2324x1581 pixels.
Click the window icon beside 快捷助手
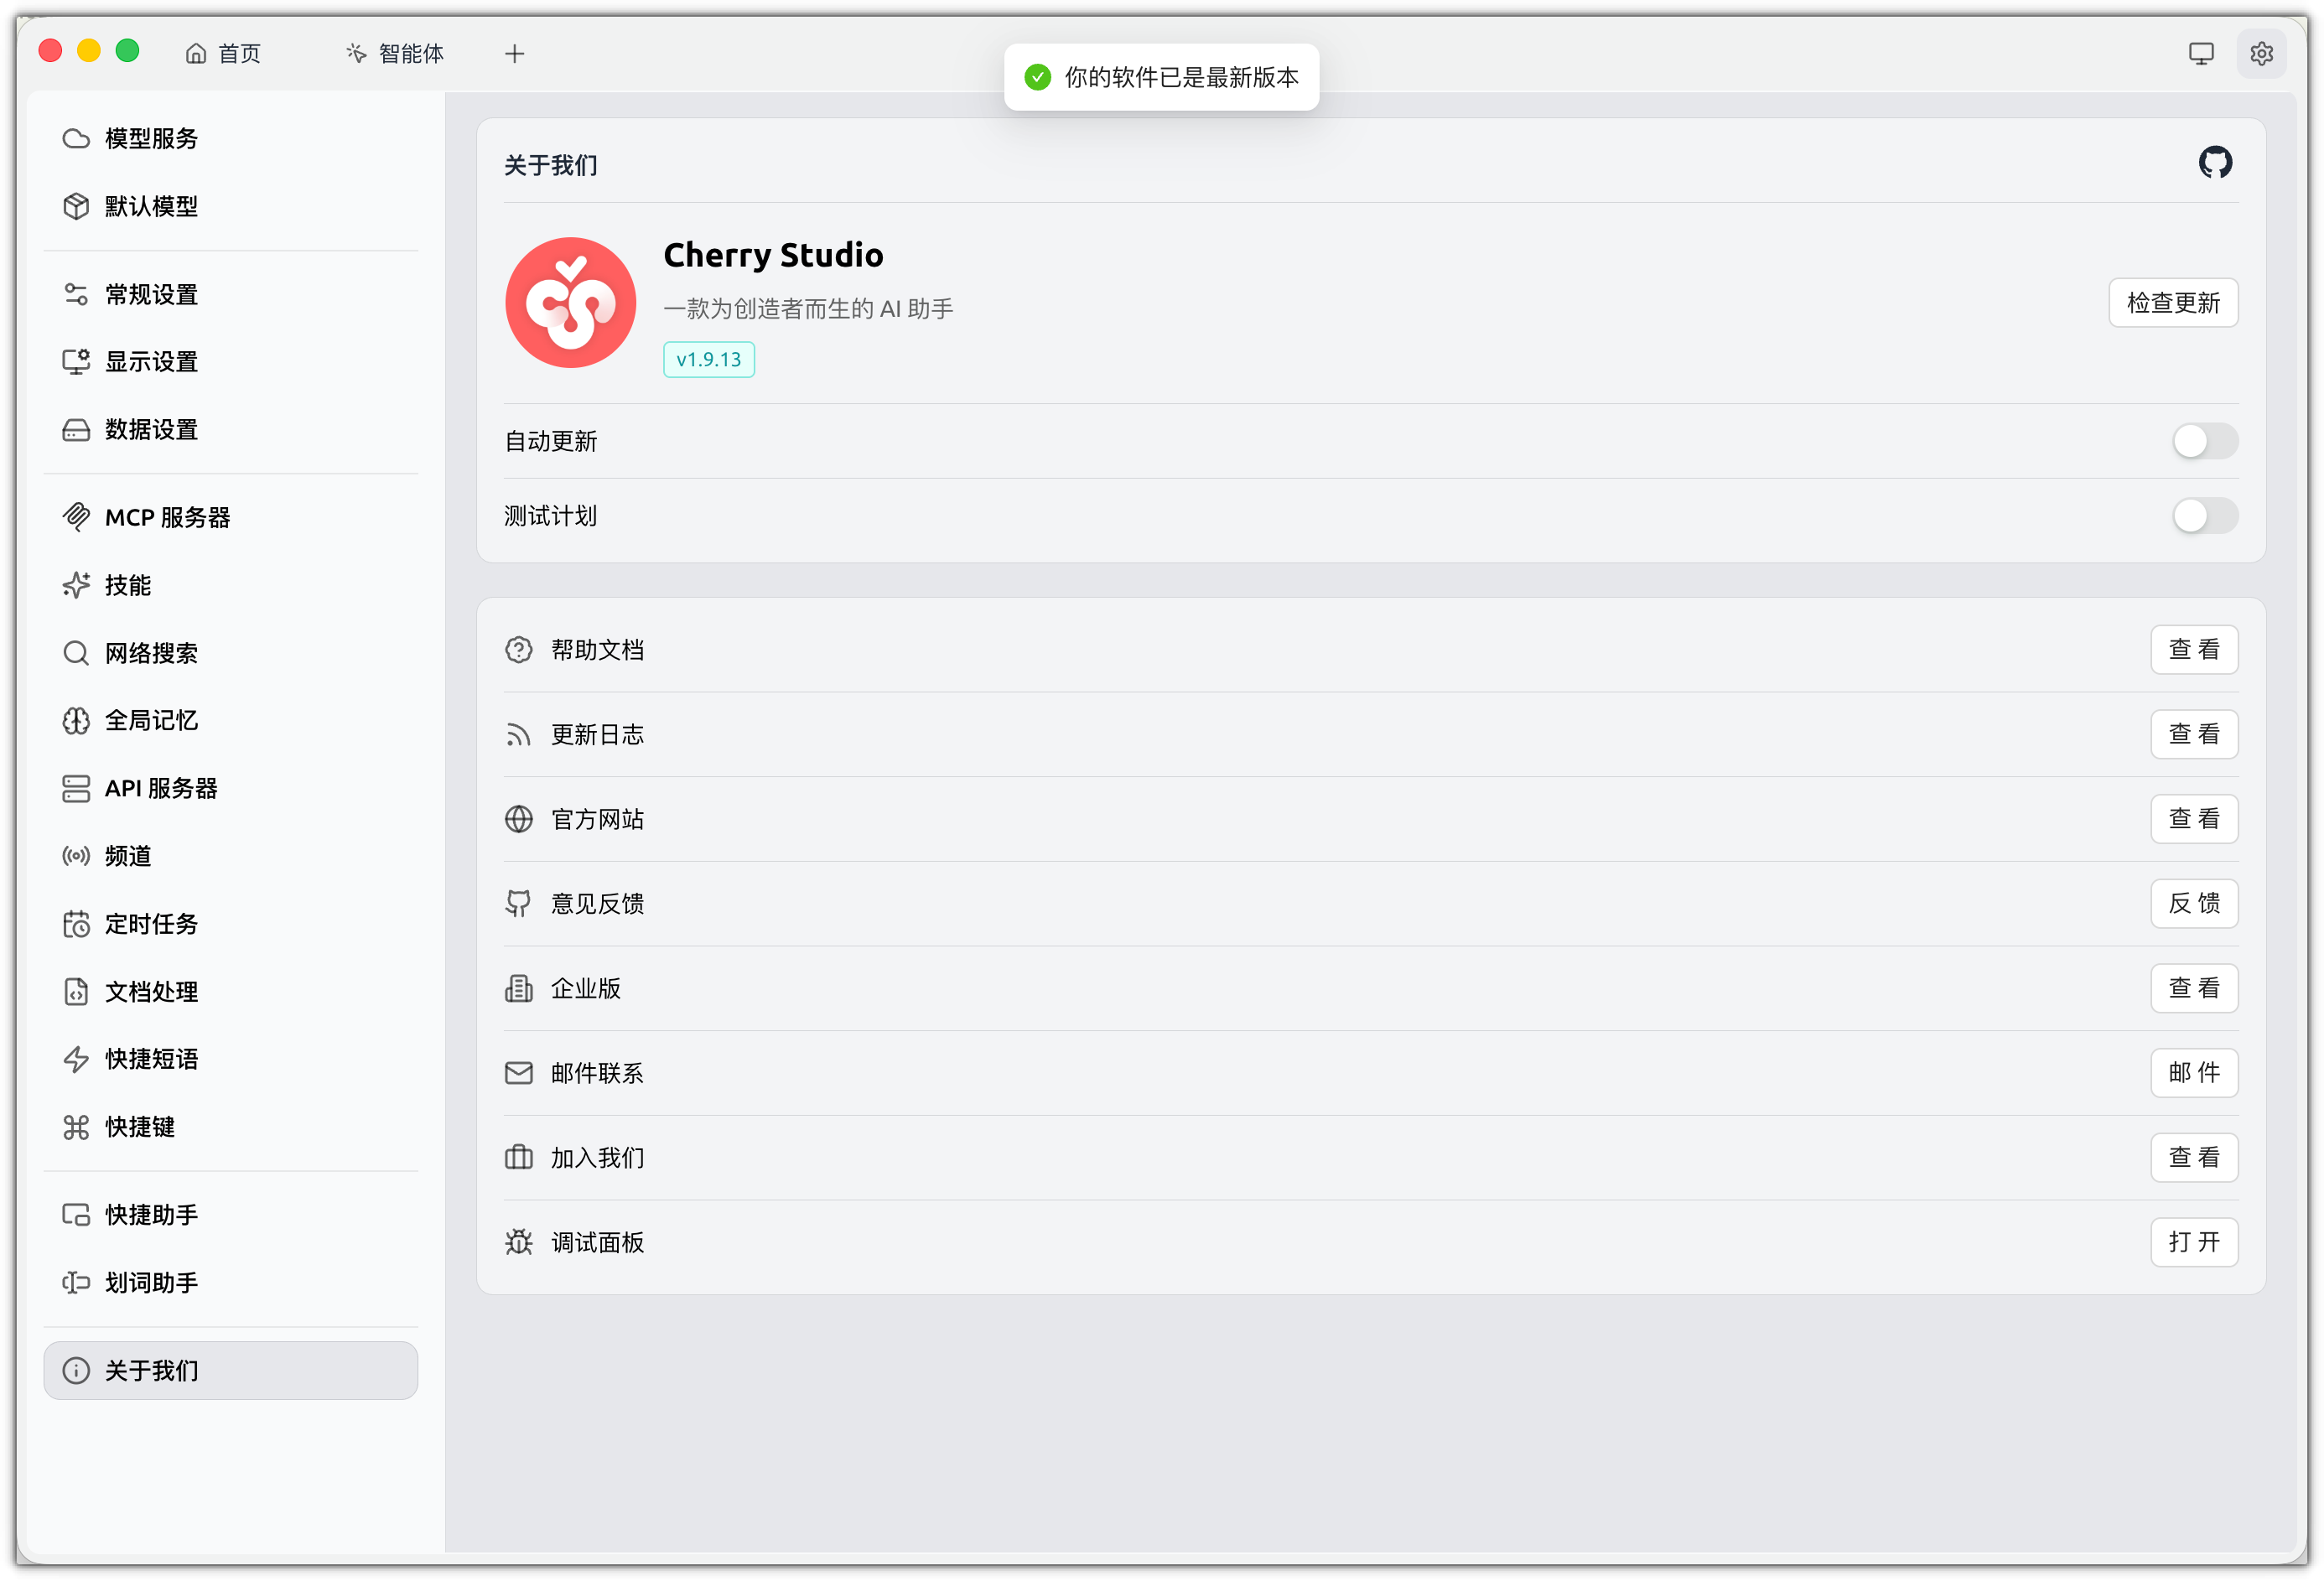[x=76, y=1215]
